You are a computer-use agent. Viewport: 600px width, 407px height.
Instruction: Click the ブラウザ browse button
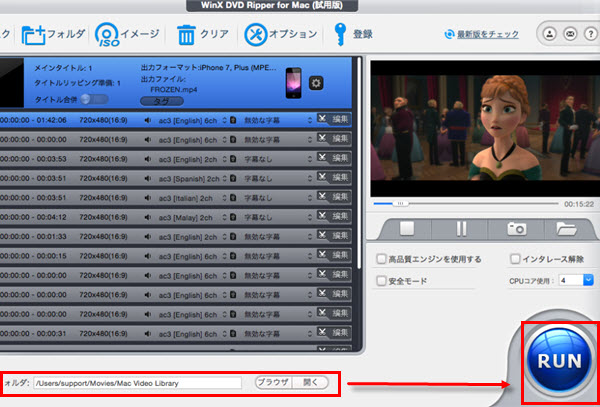pos(273,382)
